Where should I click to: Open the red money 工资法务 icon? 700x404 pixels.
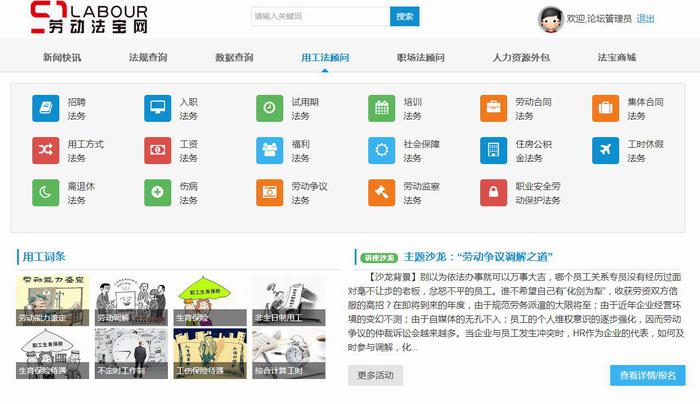click(x=158, y=150)
